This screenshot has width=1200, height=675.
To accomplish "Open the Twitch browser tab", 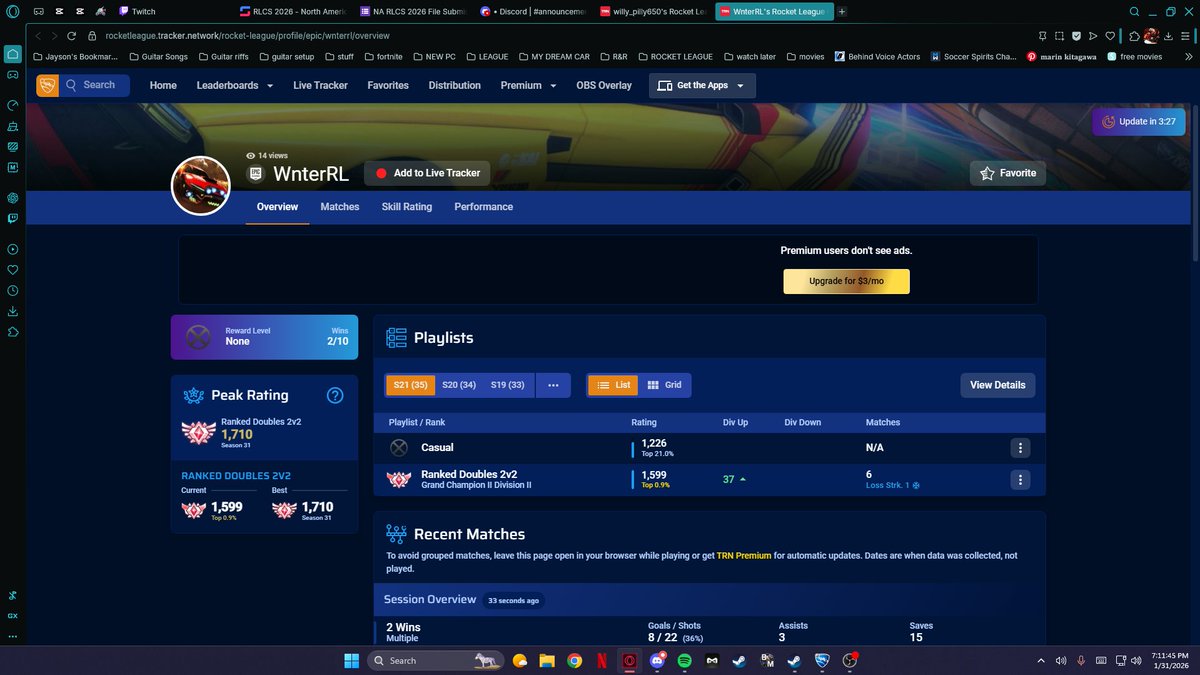I will coord(136,12).
